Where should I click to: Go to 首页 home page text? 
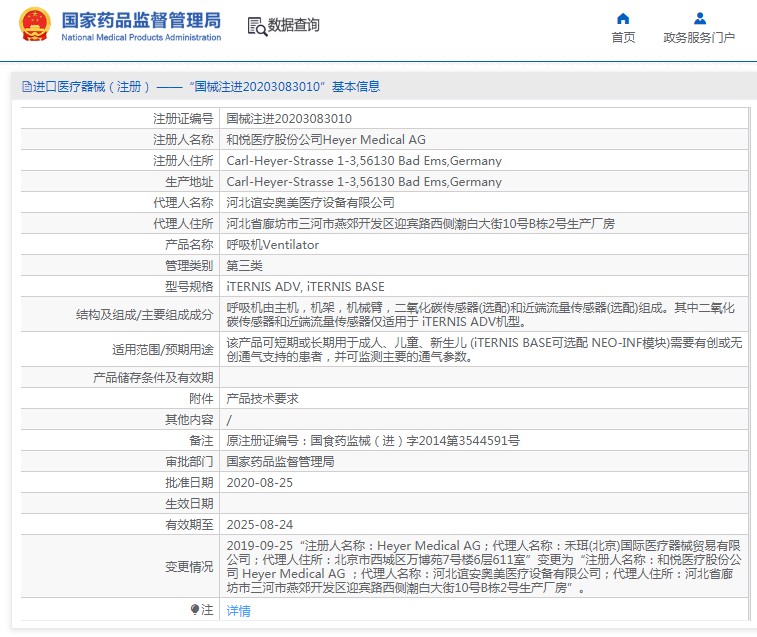[x=623, y=38]
